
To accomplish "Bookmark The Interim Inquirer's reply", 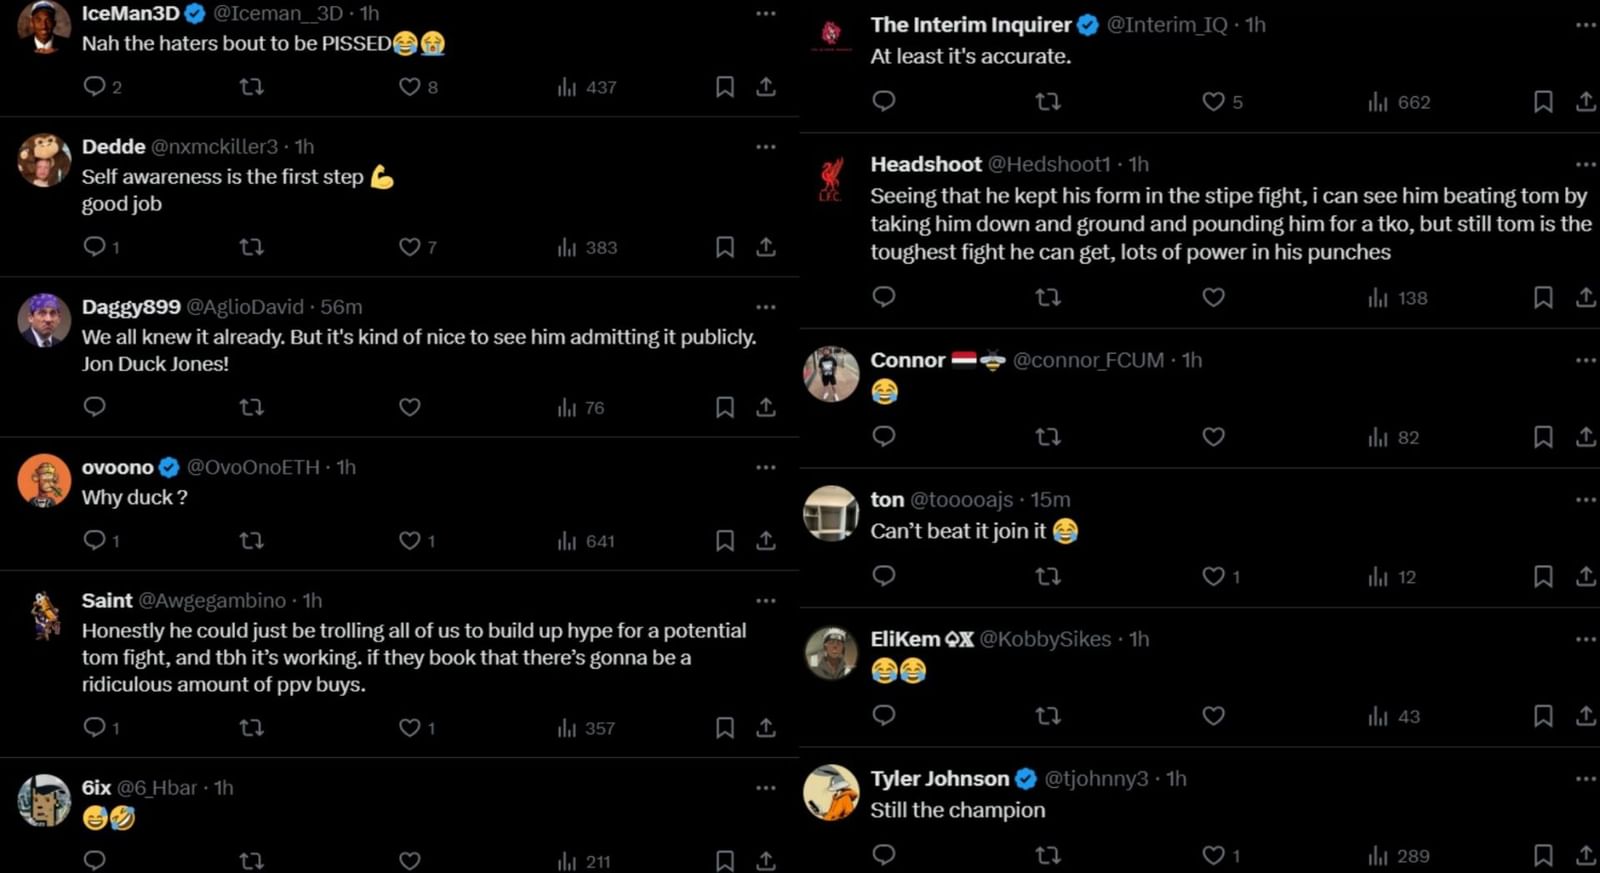I will point(1543,101).
